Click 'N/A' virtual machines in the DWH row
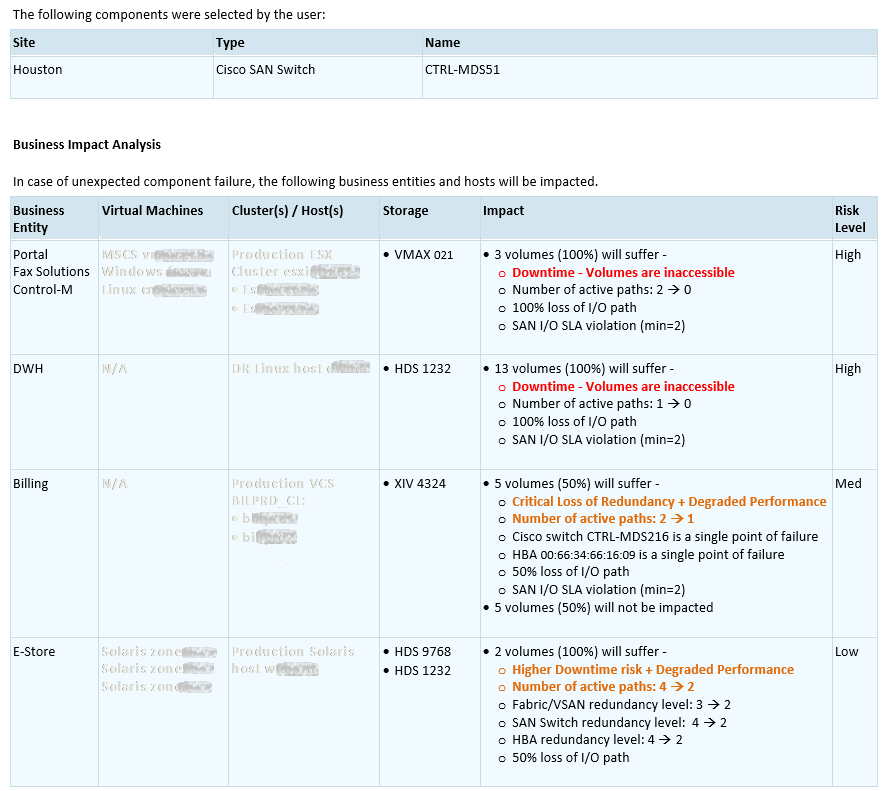 coord(114,368)
